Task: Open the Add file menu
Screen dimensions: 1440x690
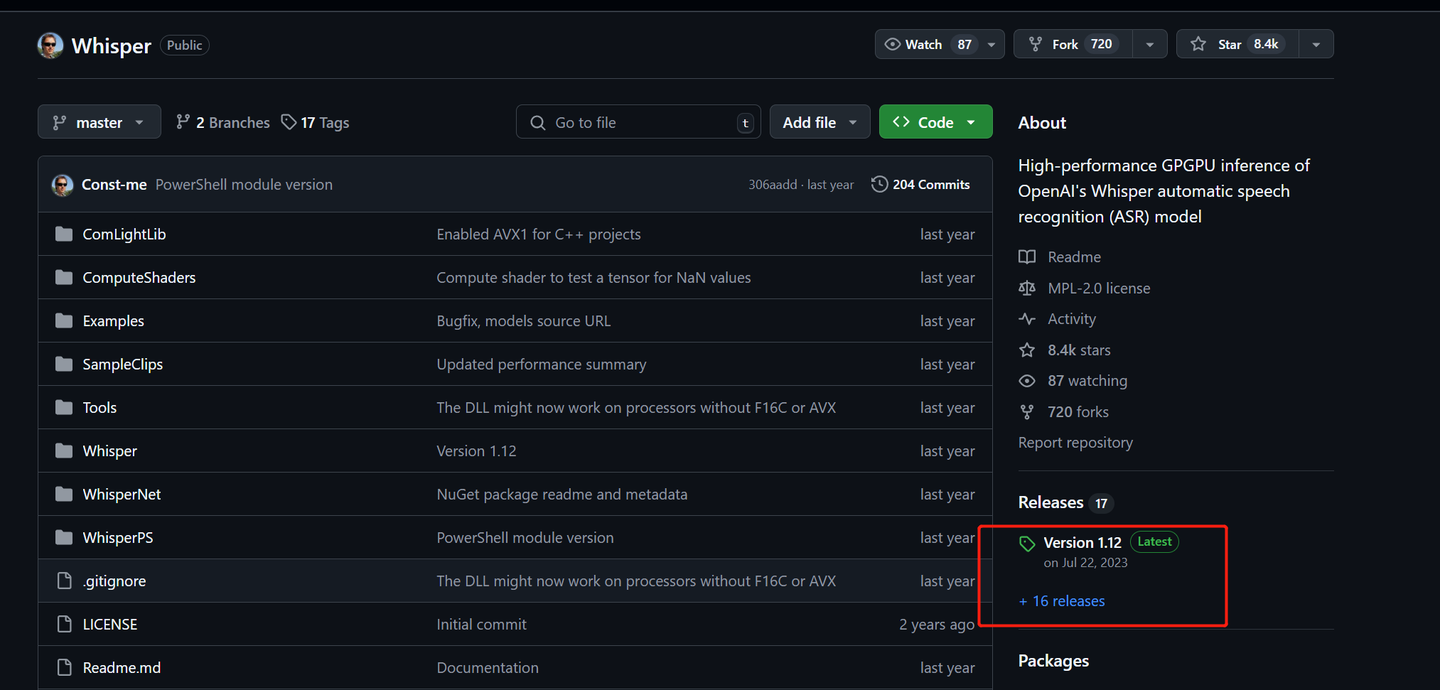Action: (819, 122)
